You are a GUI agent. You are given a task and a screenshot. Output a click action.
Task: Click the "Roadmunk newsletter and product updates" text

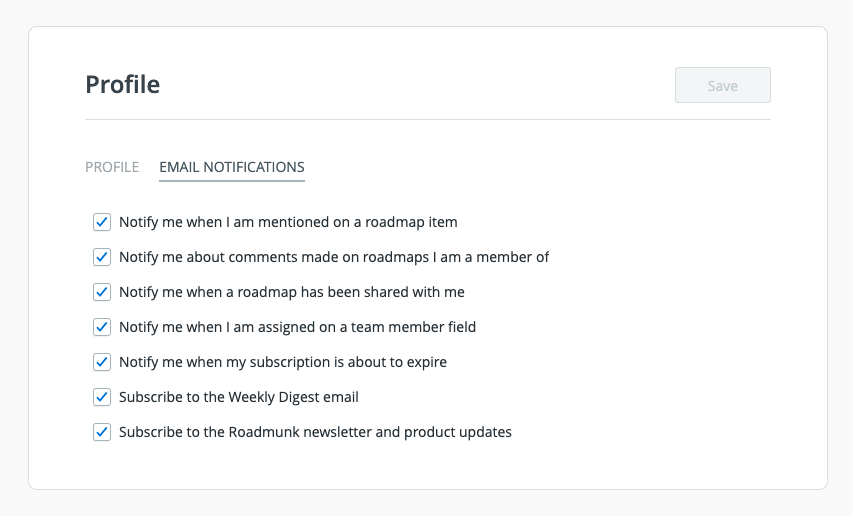click(315, 432)
